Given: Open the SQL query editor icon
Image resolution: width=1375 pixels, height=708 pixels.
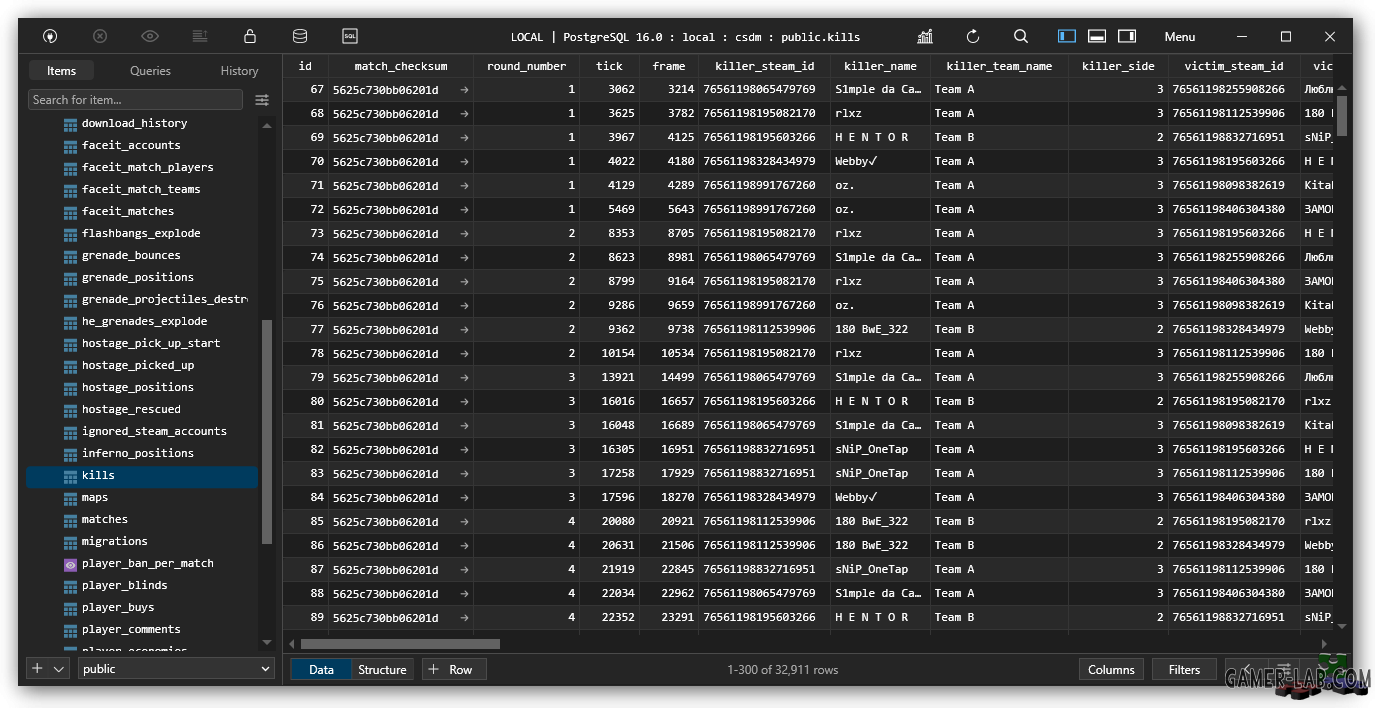Looking at the screenshot, I should pyautogui.click(x=350, y=36).
